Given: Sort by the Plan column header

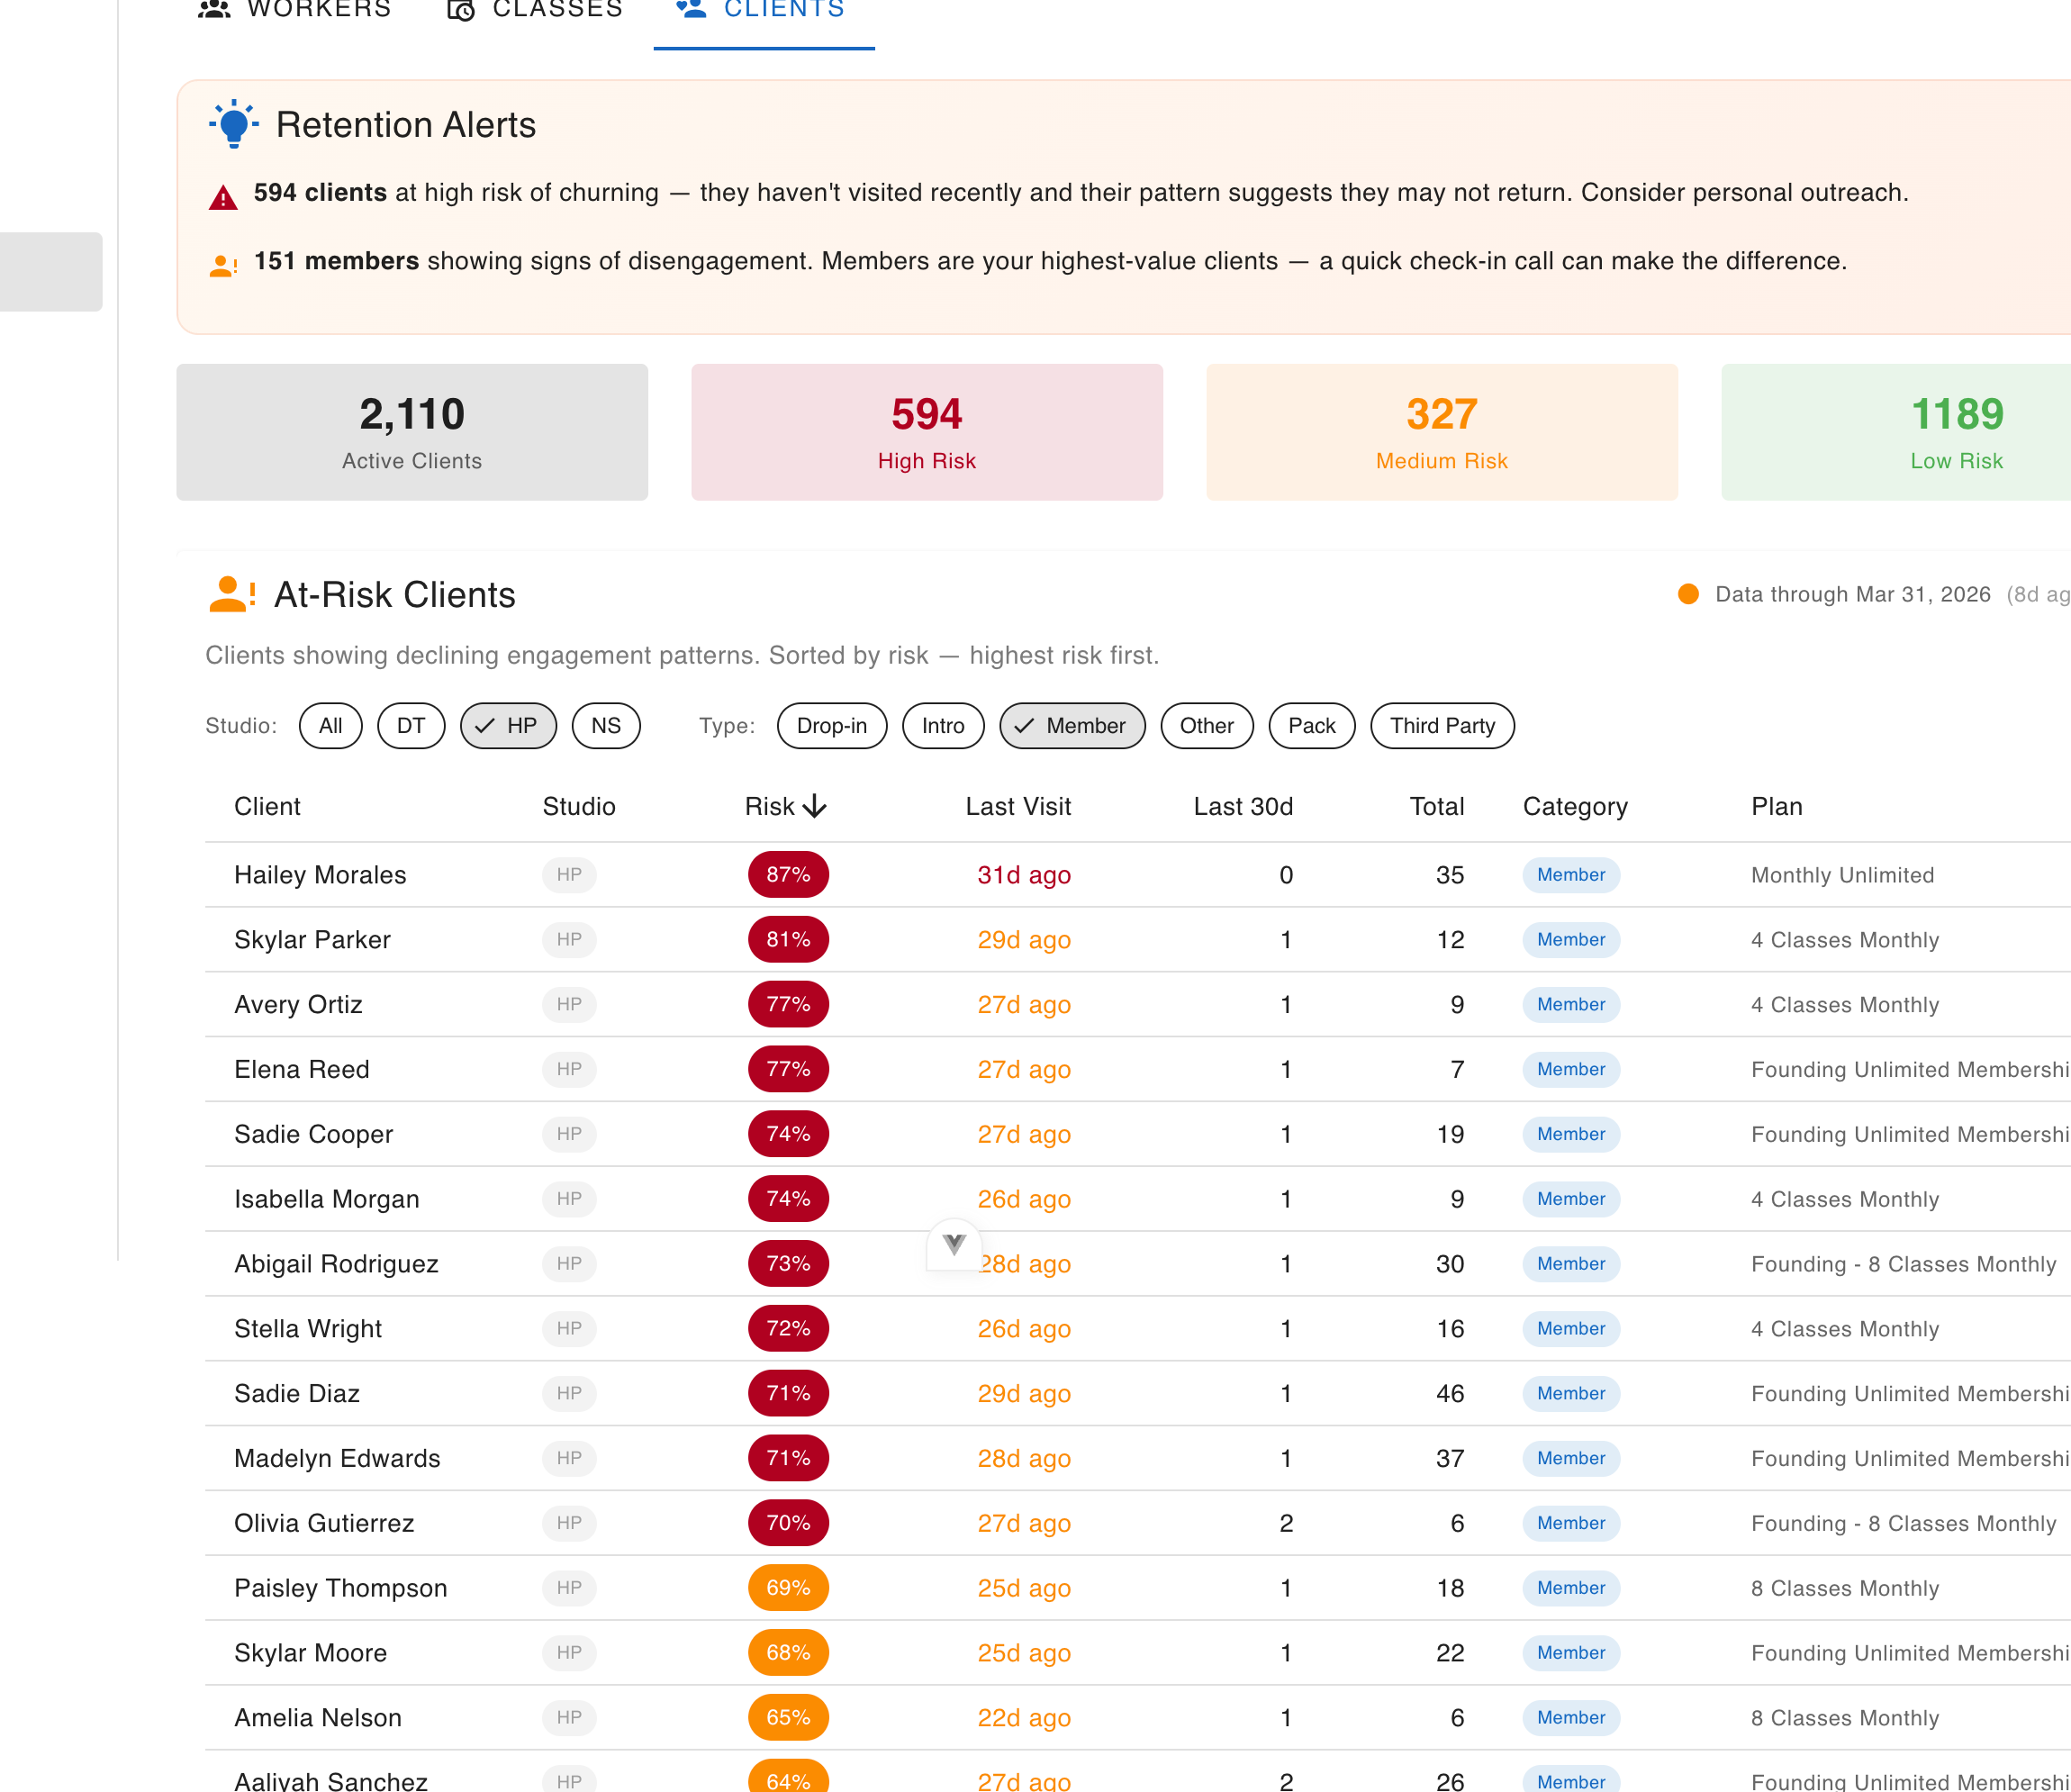Looking at the screenshot, I should [x=1777, y=806].
